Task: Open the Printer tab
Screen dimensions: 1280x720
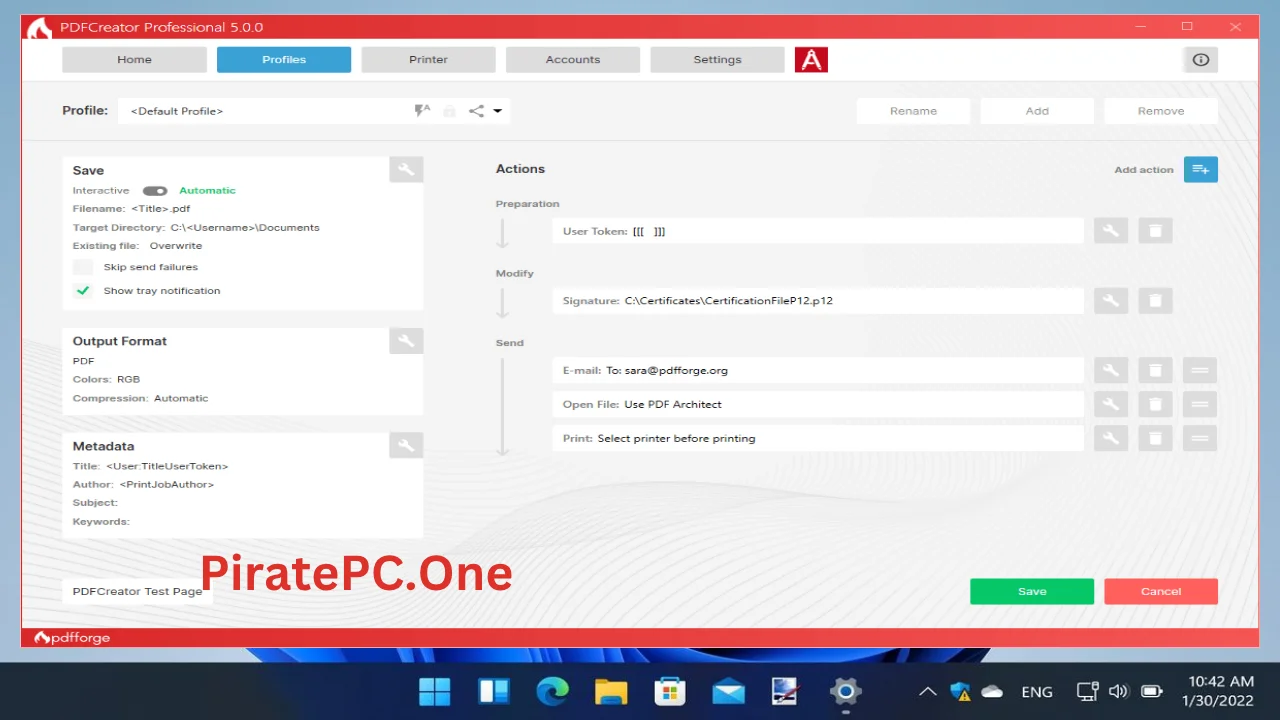Action: click(428, 60)
